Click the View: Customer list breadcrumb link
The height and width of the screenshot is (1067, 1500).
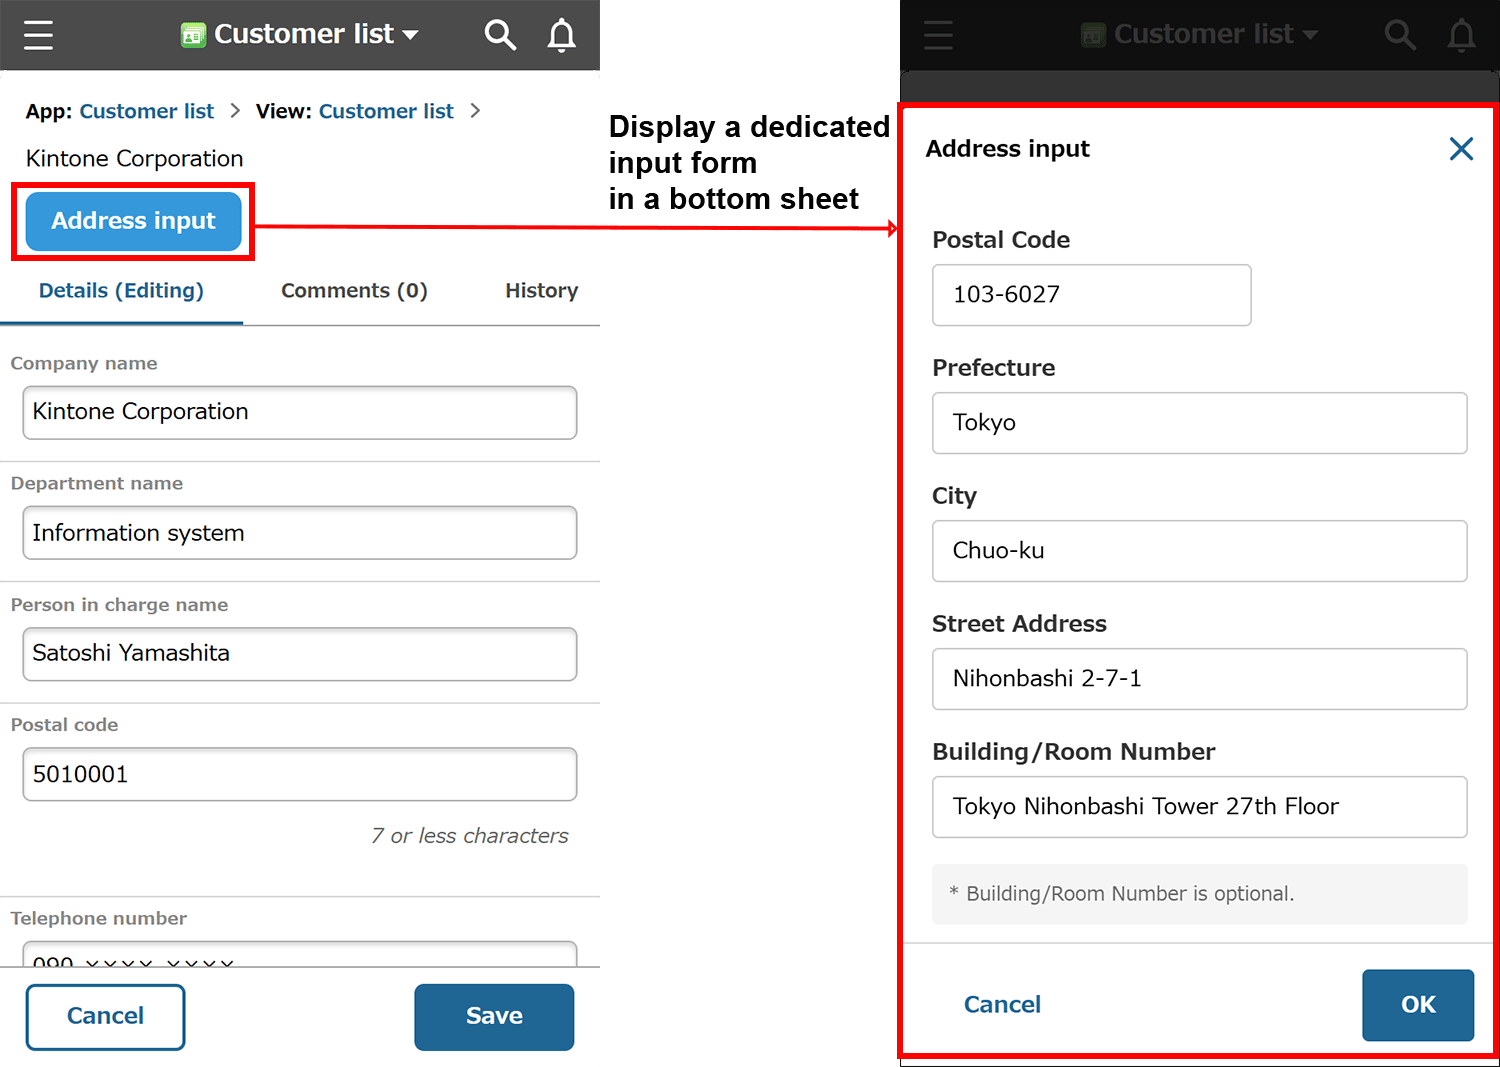[x=386, y=111]
